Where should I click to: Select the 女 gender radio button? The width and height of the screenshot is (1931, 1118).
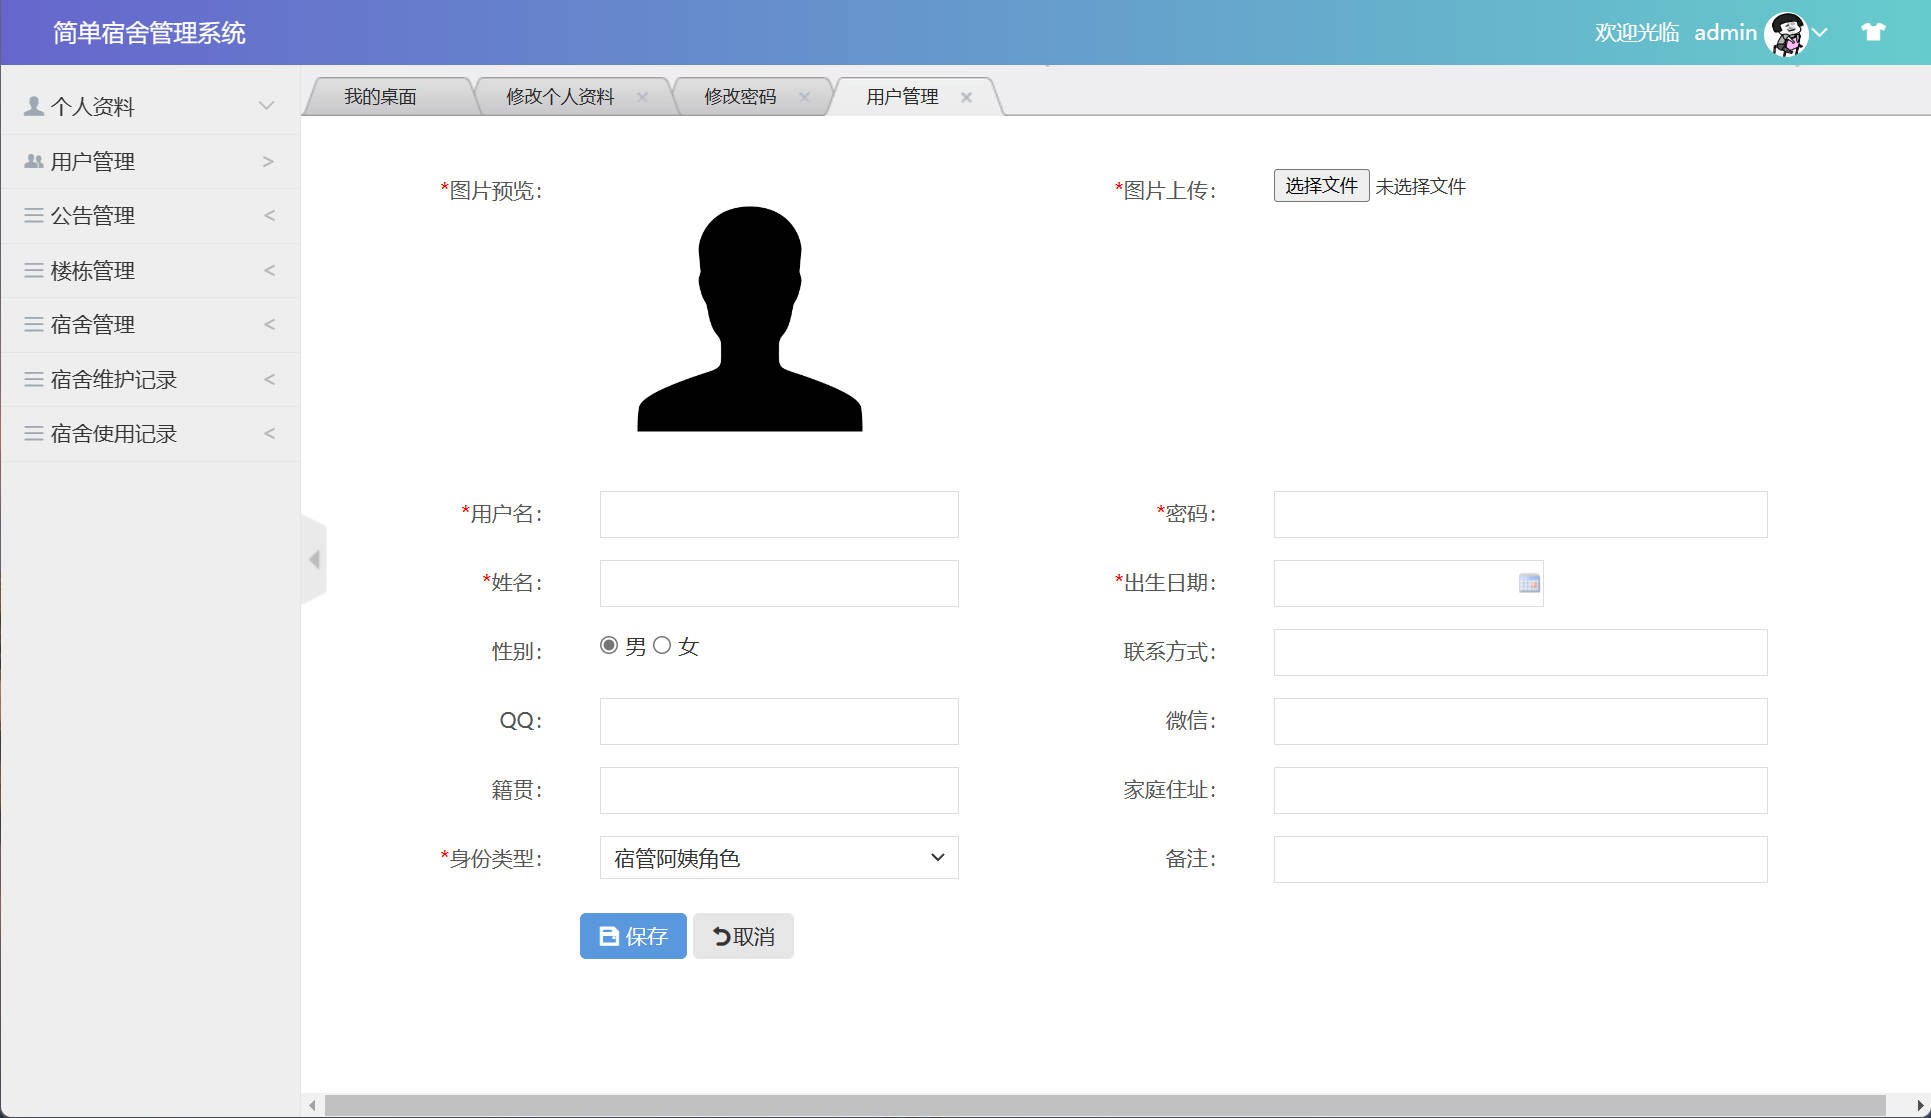(661, 645)
